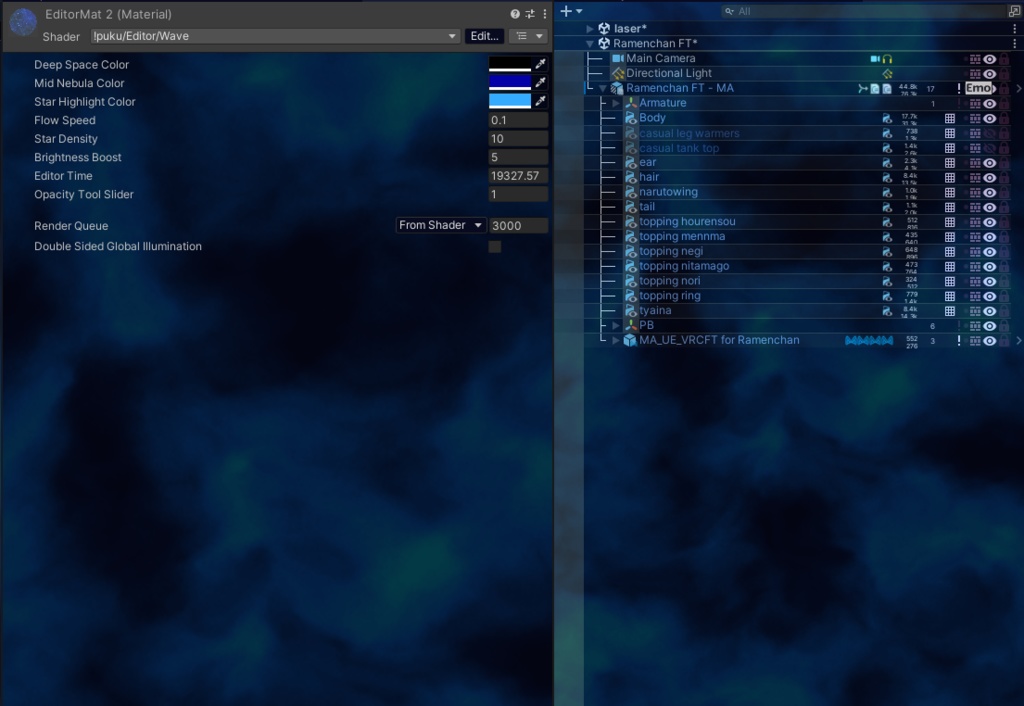This screenshot has width=1024, height=706.
Task: Toggle the lock icon on hair
Action: pyautogui.click(x=1003, y=177)
